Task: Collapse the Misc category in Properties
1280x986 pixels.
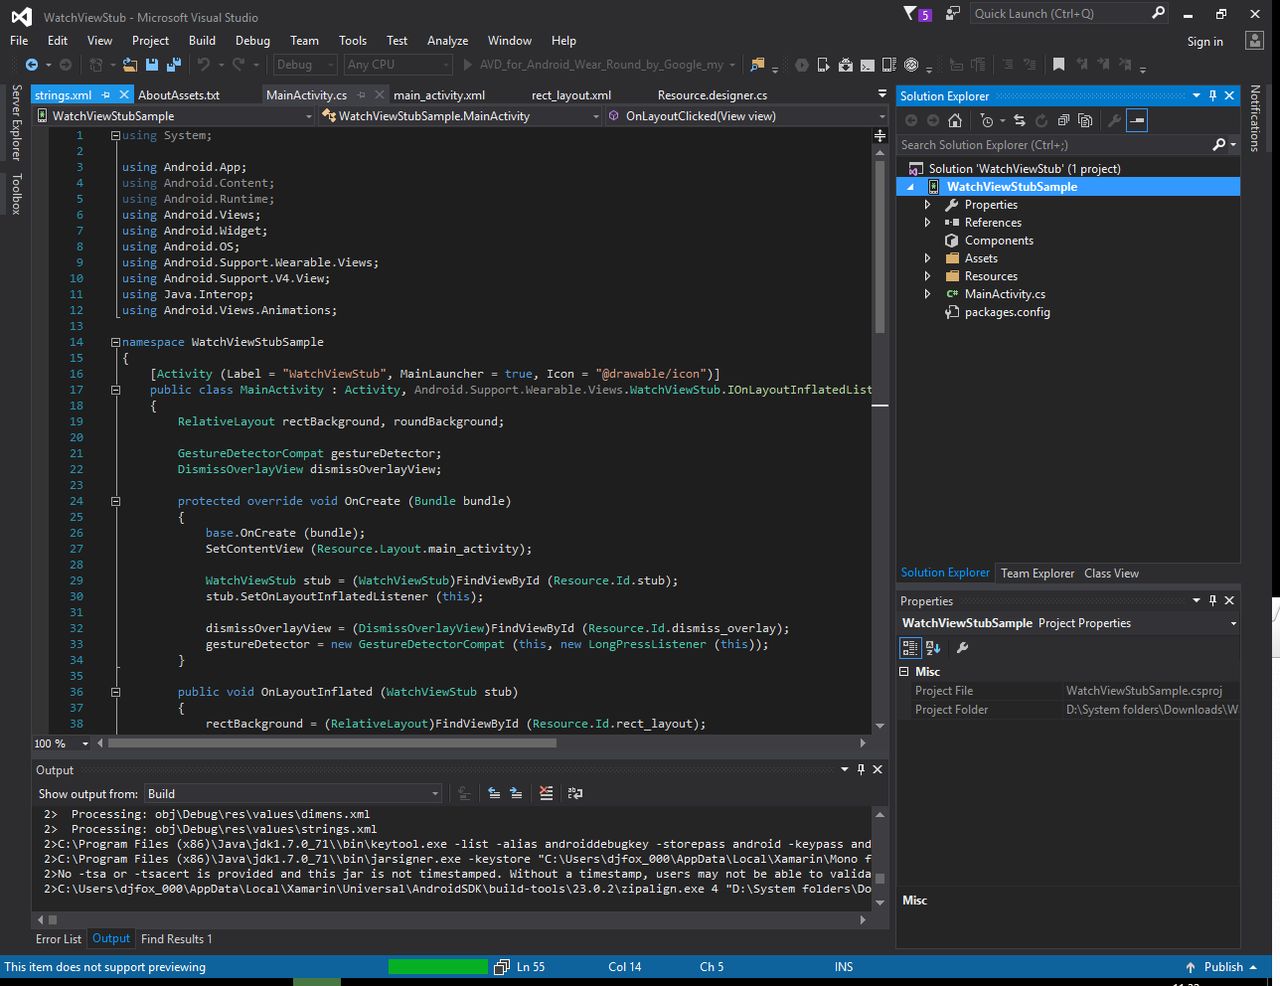Action: (904, 672)
